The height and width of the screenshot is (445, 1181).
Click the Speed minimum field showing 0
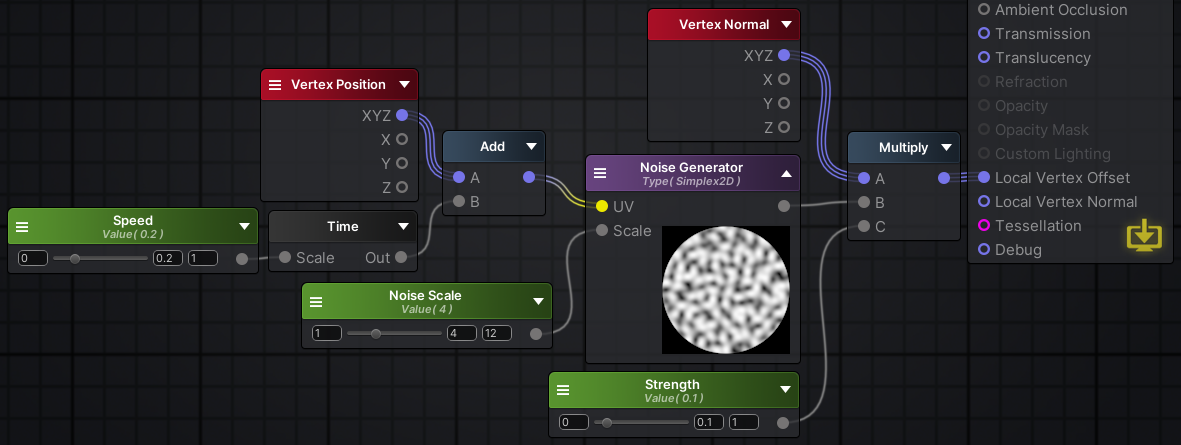[33, 258]
